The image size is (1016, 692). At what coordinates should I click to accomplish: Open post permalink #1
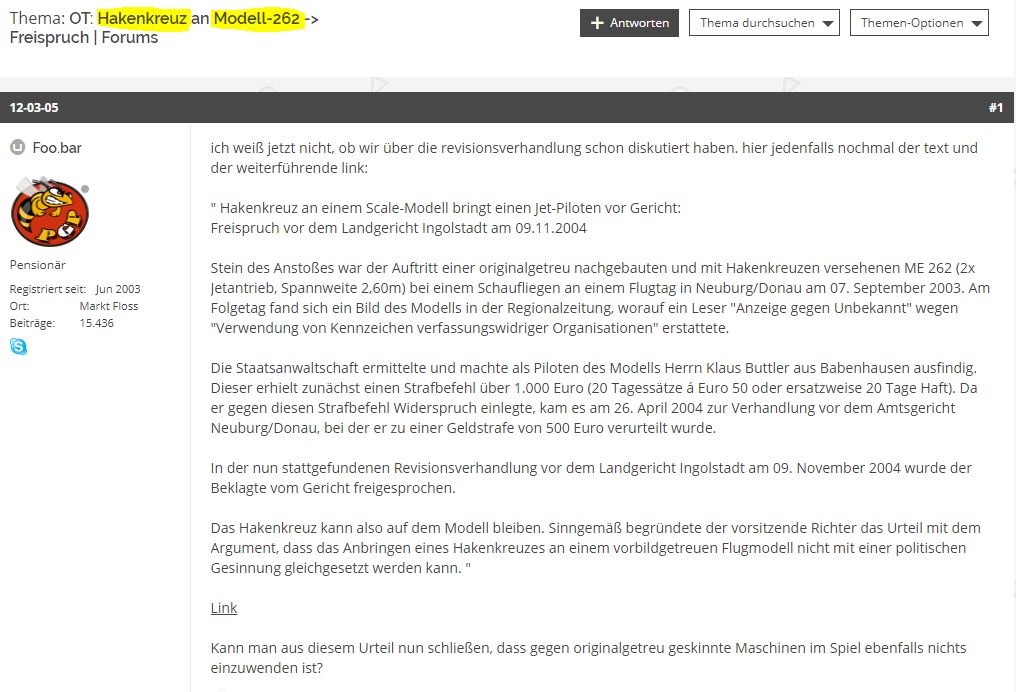[x=995, y=107]
